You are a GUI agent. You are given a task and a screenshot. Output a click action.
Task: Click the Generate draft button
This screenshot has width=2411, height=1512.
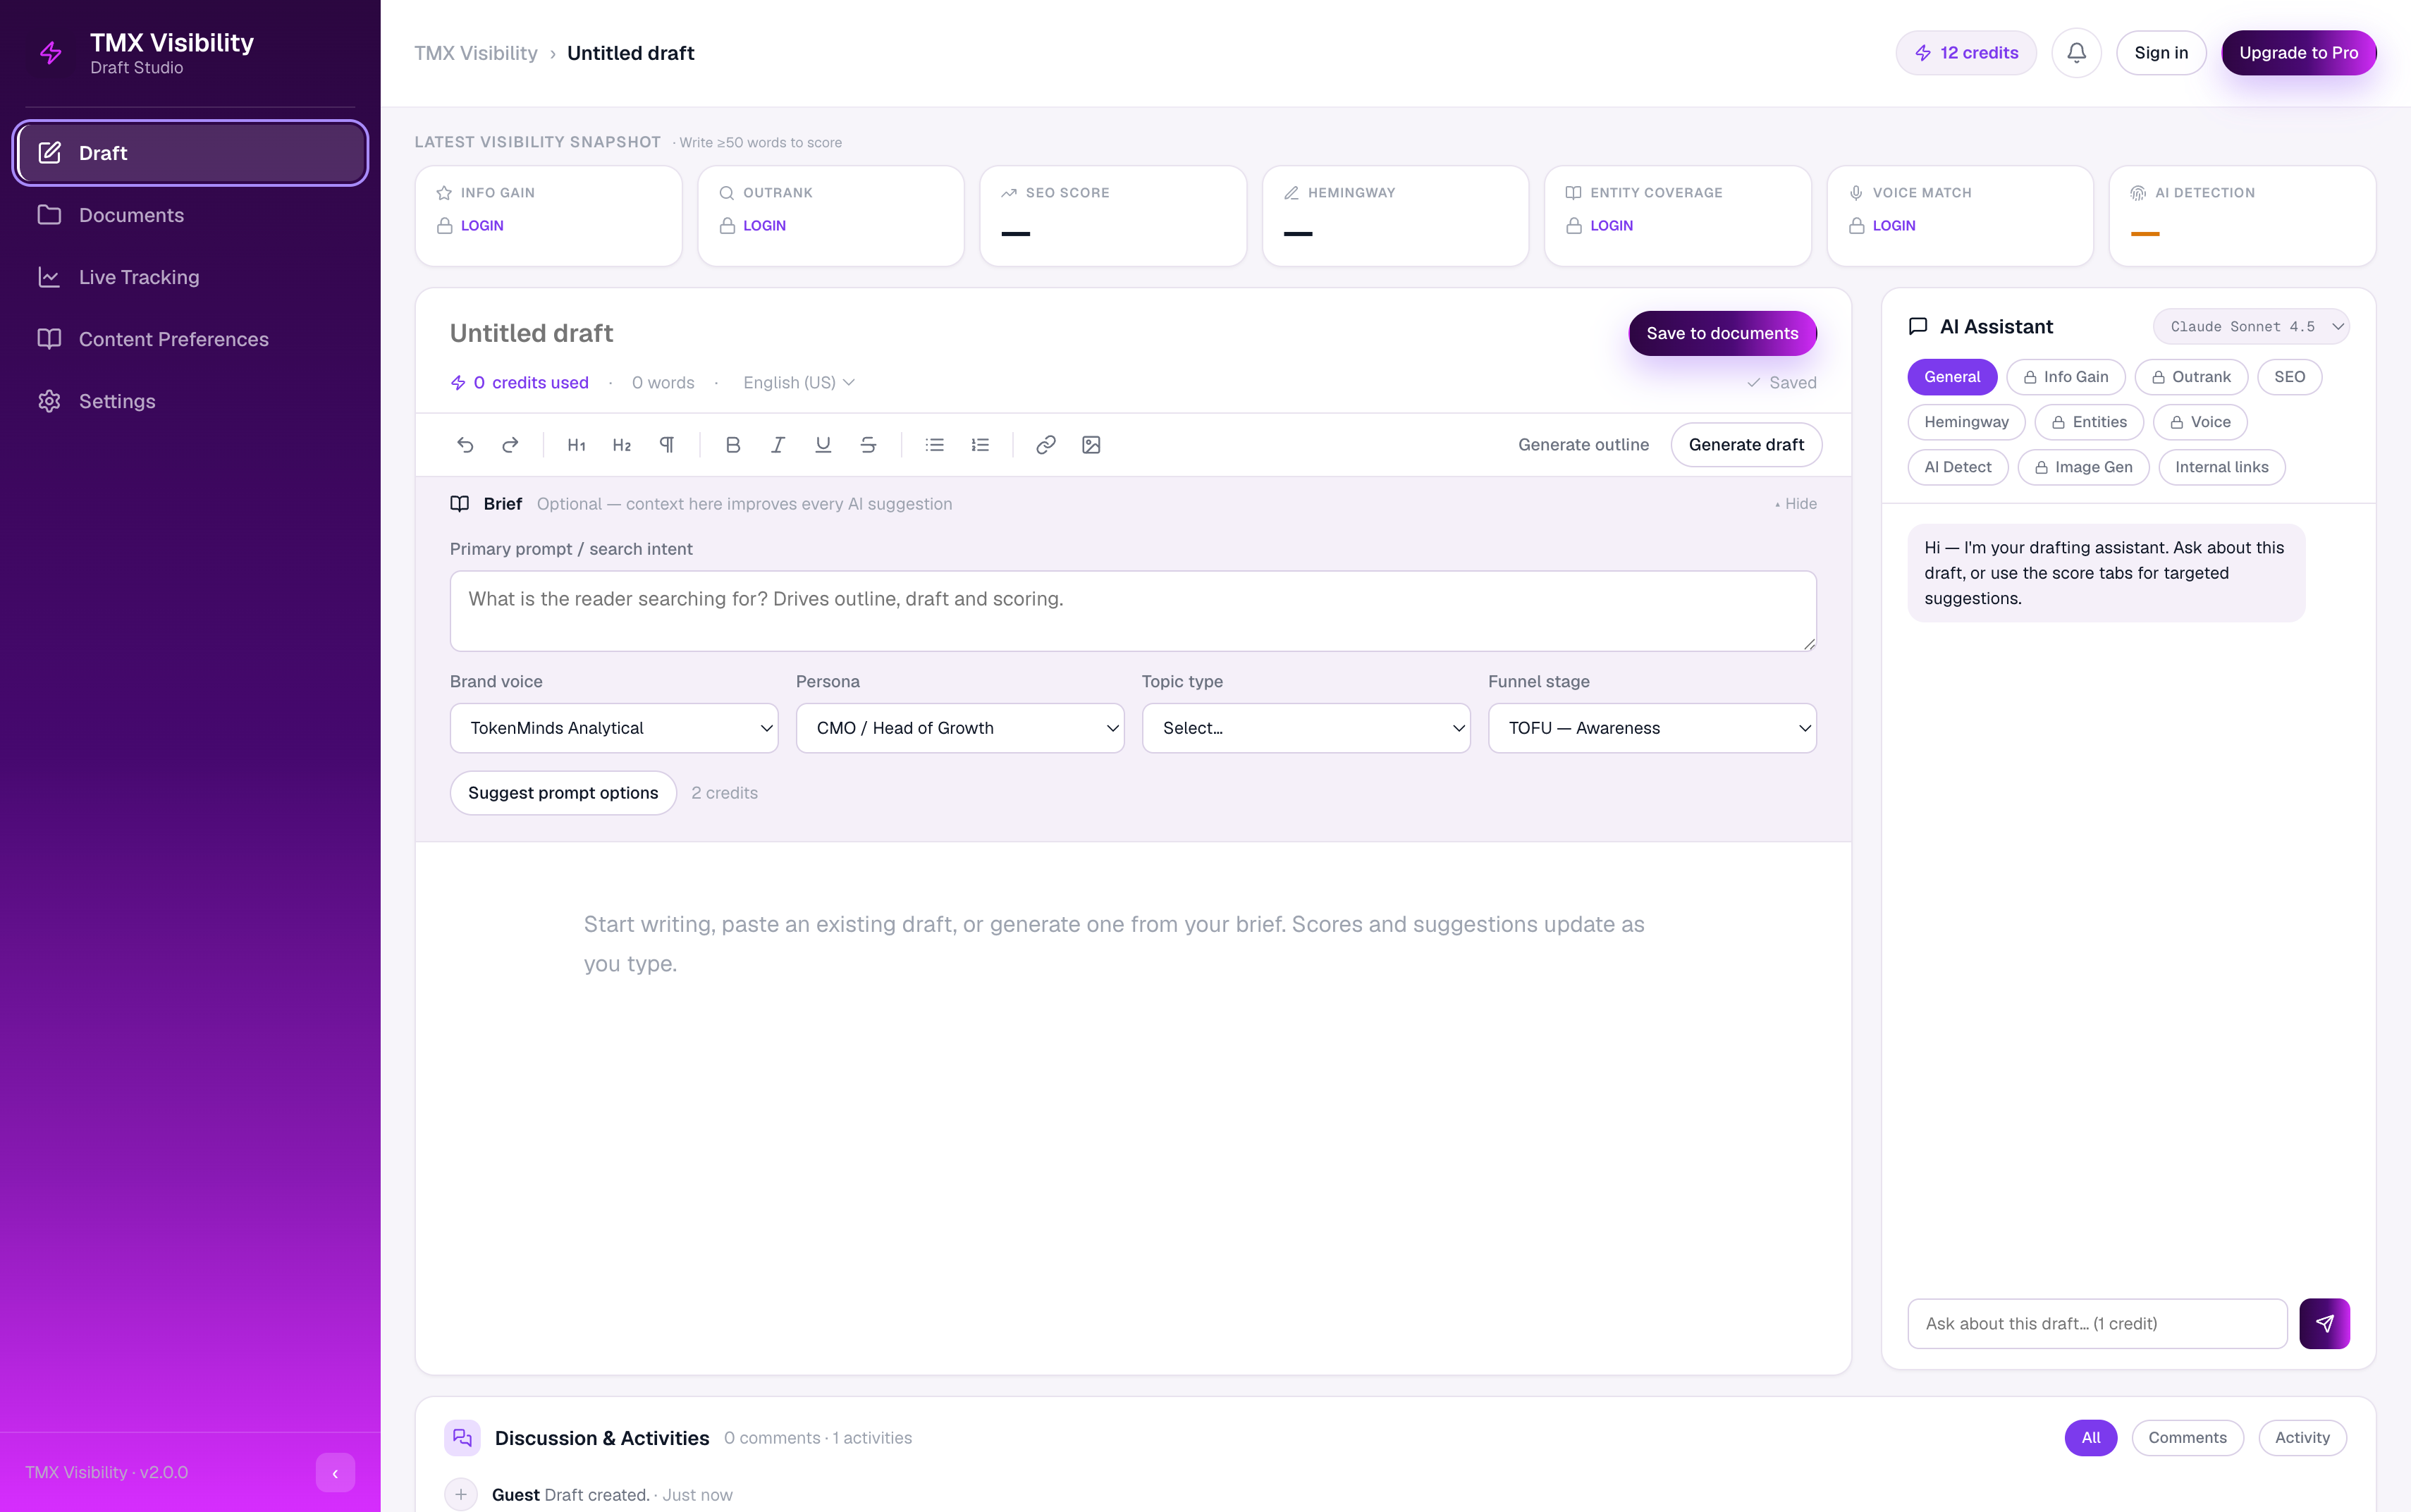1746,445
